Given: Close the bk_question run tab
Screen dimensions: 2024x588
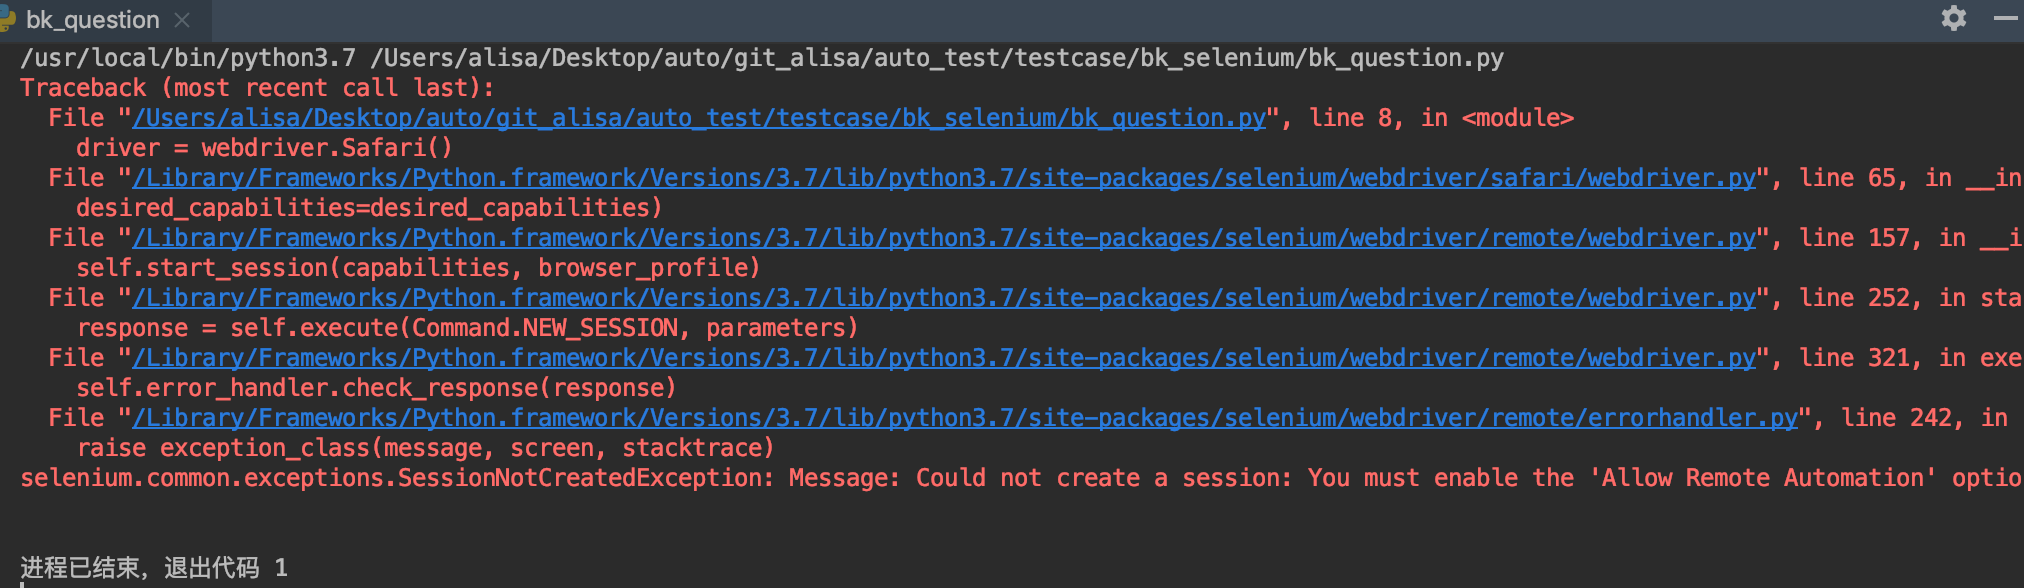Looking at the screenshot, I should coord(182,19).
